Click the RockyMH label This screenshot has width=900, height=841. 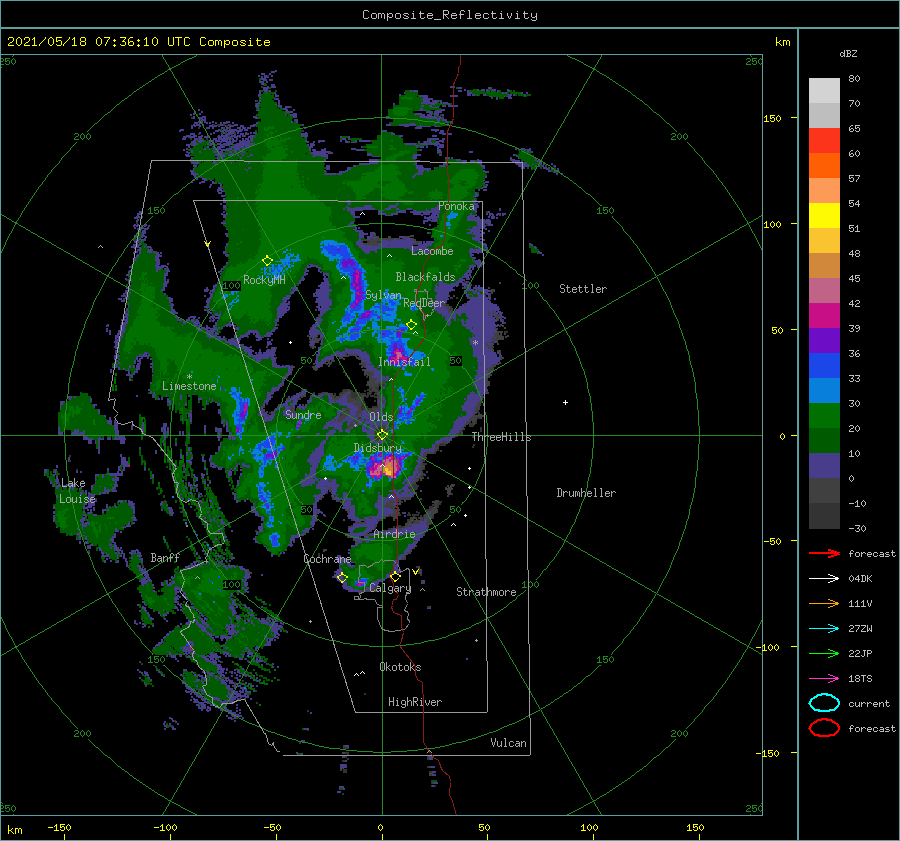264,280
